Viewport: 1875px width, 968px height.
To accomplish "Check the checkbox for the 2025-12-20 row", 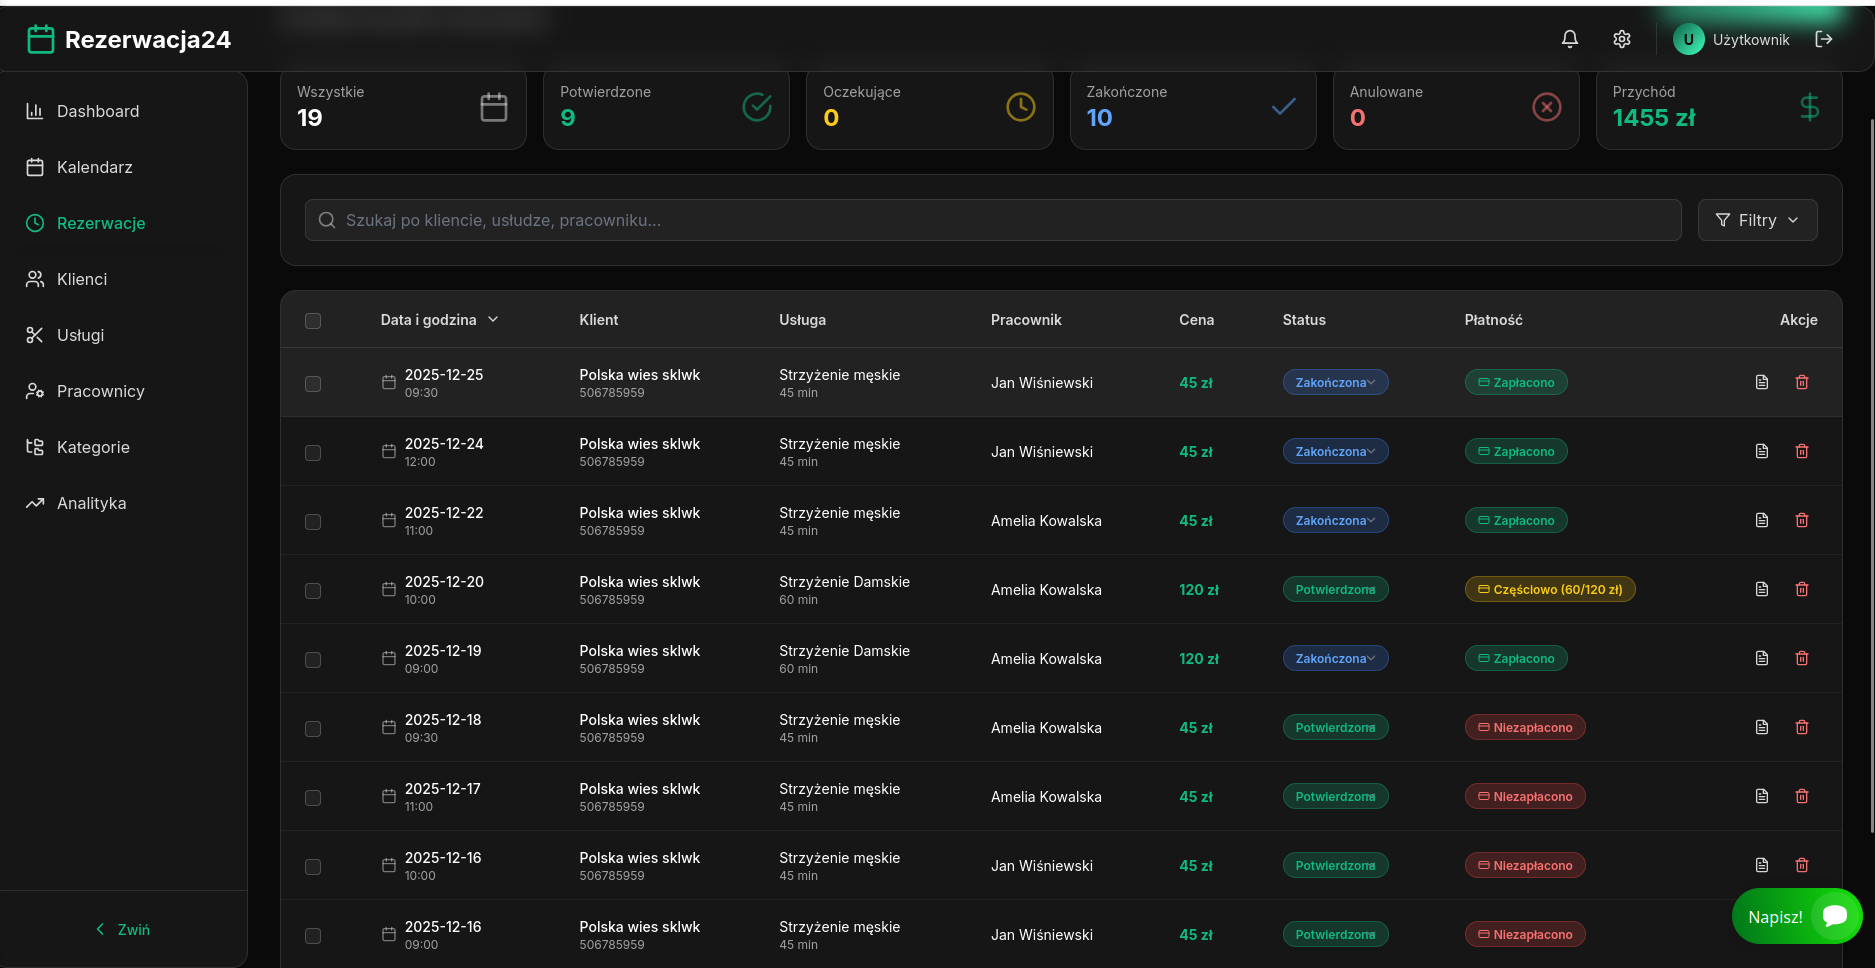I will [x=313, y=591].
